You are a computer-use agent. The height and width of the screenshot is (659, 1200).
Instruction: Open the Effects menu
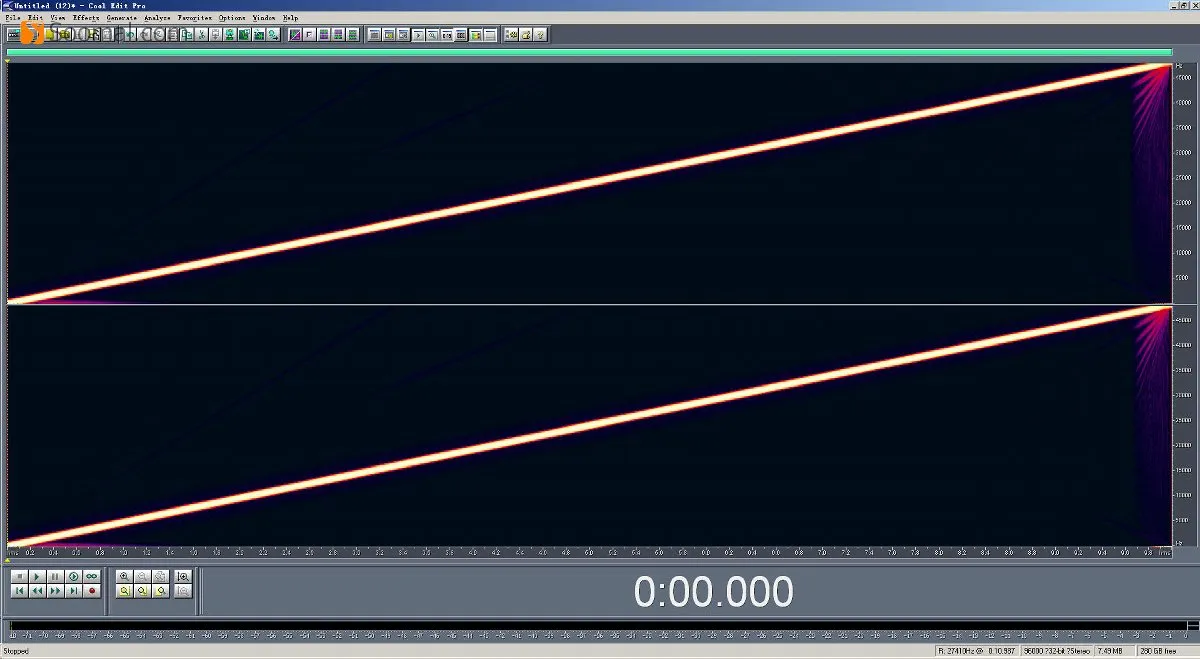pos(86,18)
